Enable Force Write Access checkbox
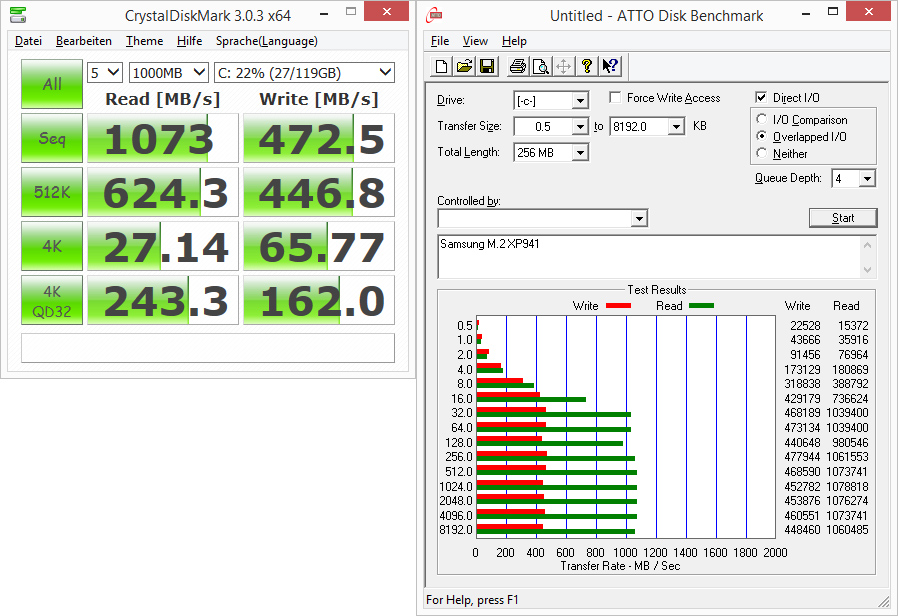Viewport: 898px width, 616px height. coord(615,98)
